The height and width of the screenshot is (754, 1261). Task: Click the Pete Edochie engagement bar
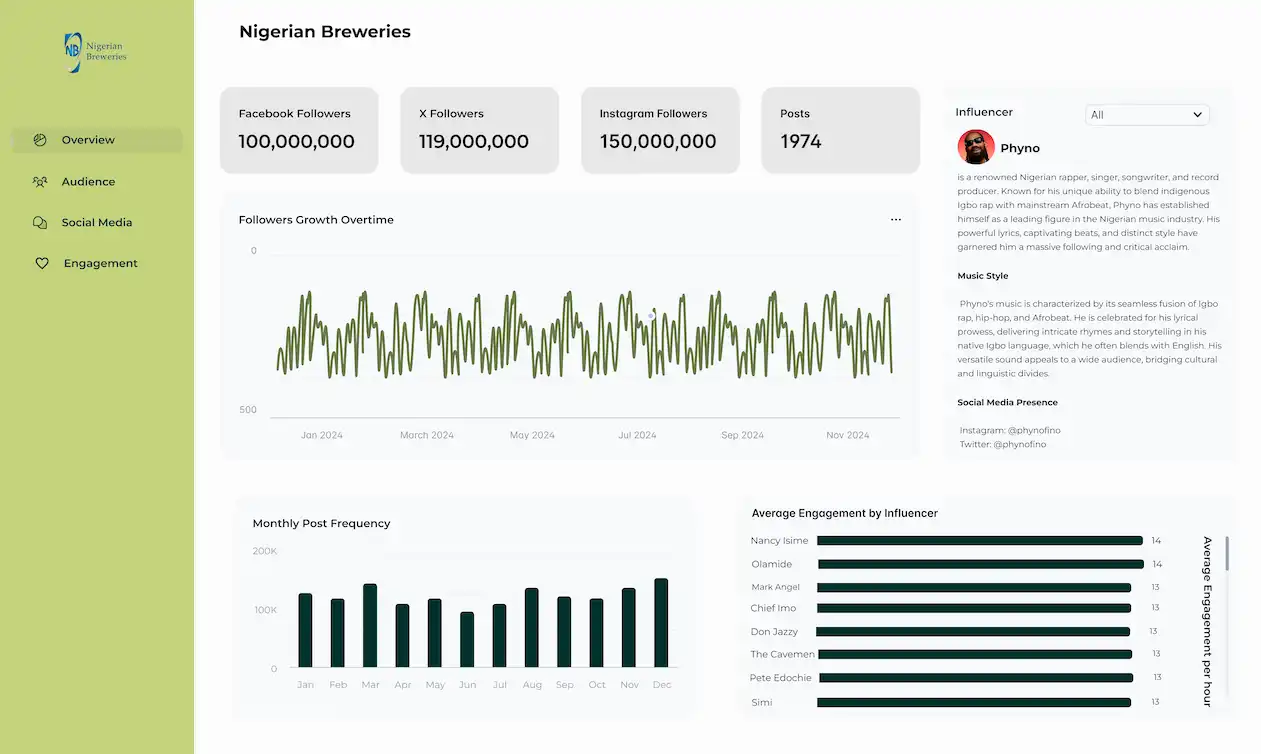coord(975,678)
